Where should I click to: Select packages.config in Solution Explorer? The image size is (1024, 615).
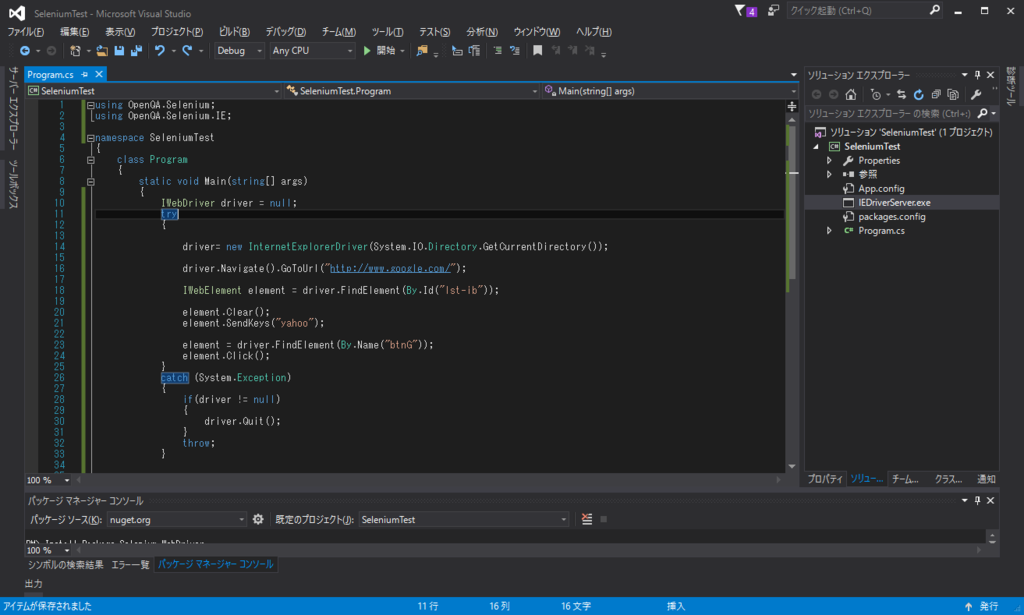[891, 217]
